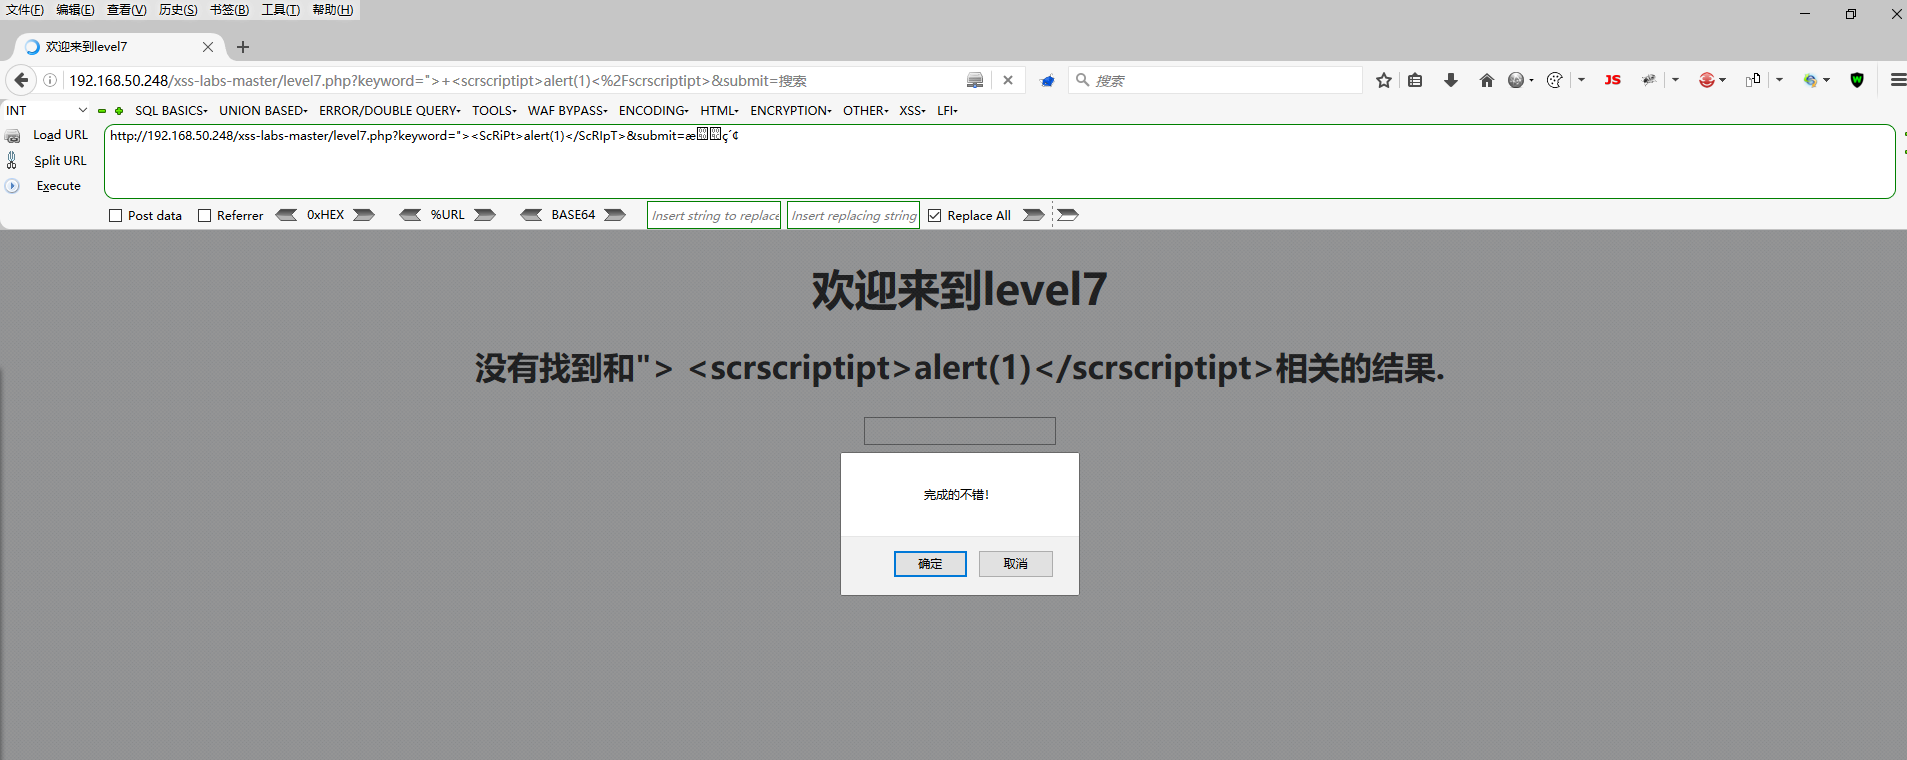1907x760 pixels.
Task: Click the grey globe toolbar icon
Action: (x=1516, y=80)
